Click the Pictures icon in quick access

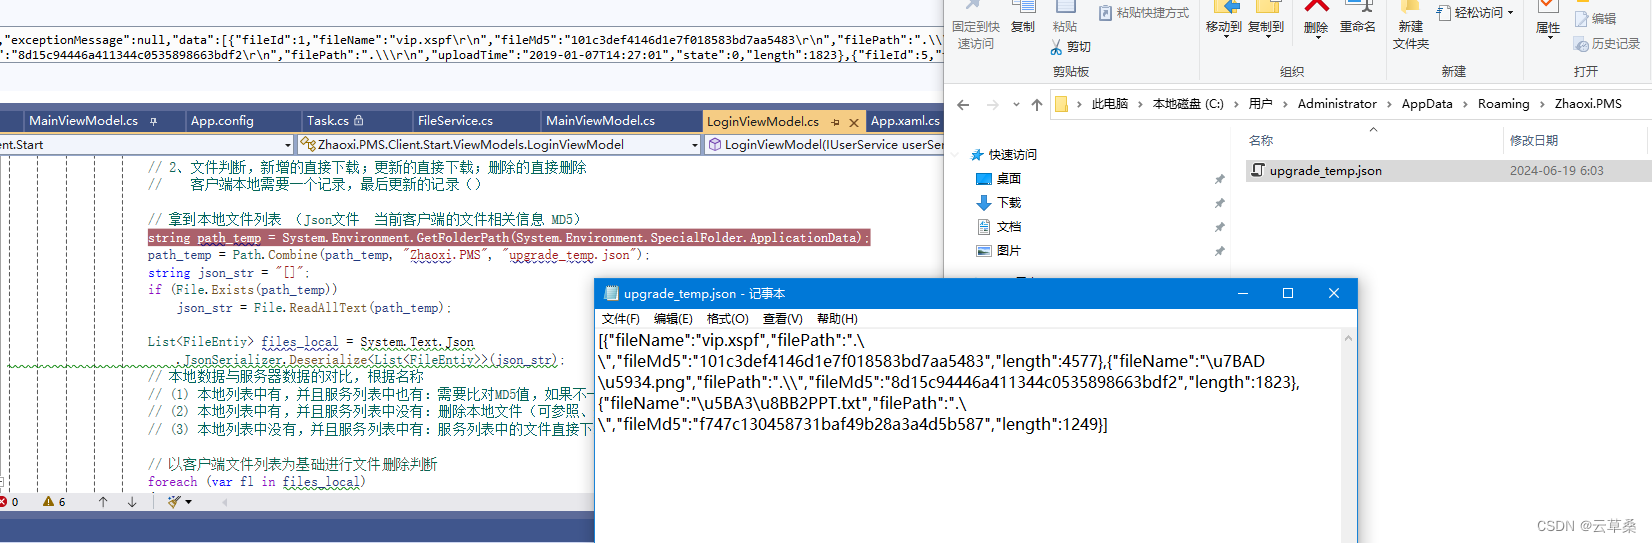point(983,251)
